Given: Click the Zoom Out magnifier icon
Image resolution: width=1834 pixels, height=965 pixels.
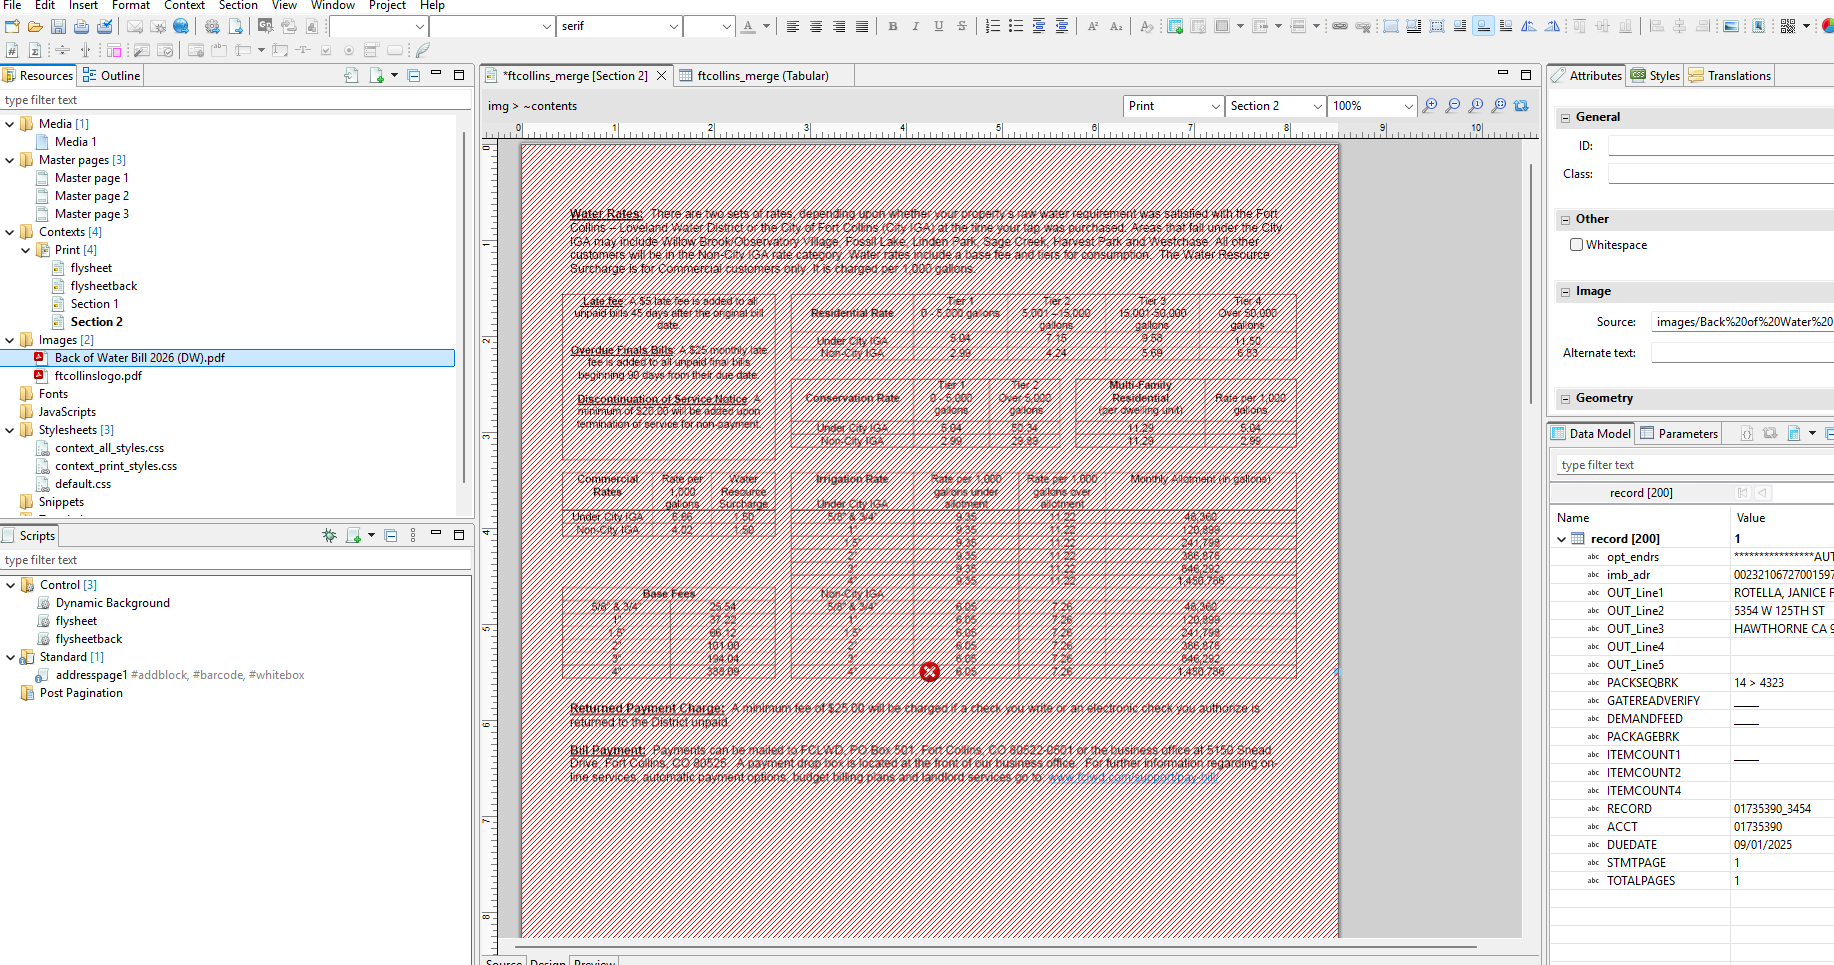Looking at the screenshot, I should pos(1453,106).
